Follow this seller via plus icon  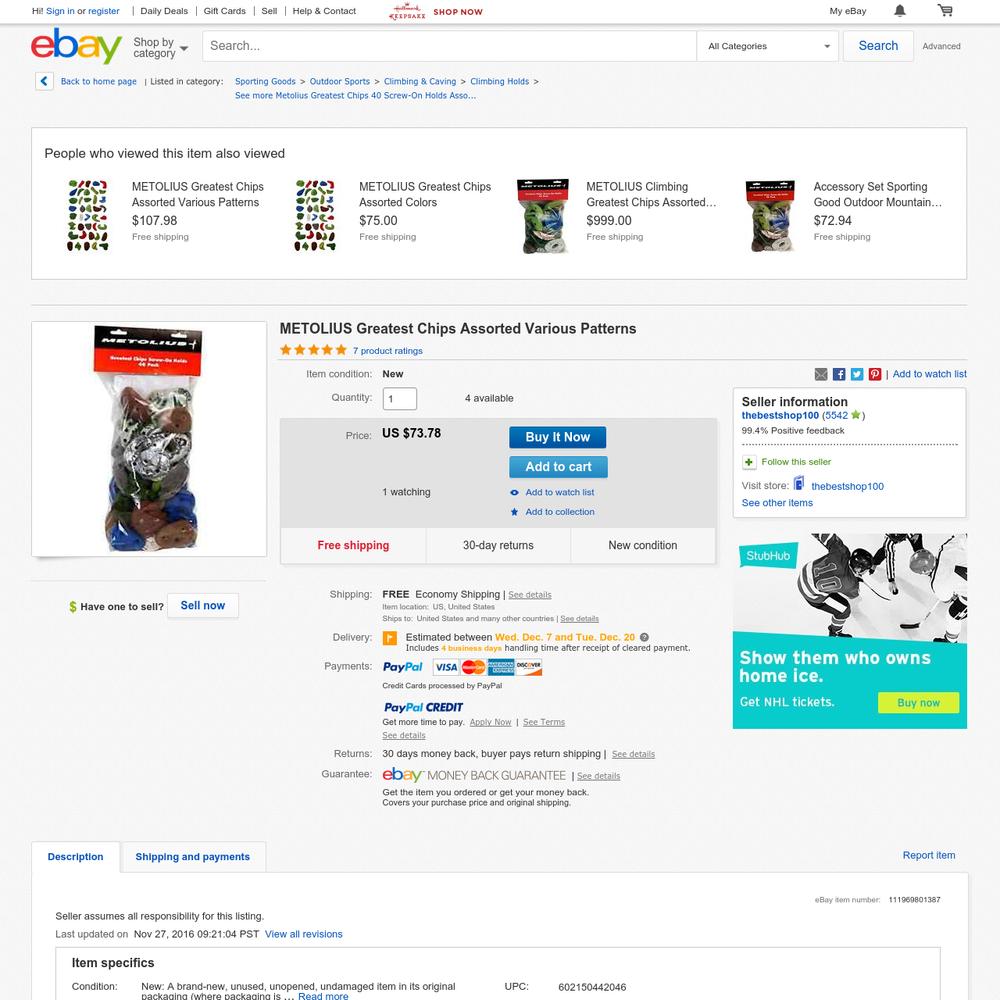tap(749, 462)
